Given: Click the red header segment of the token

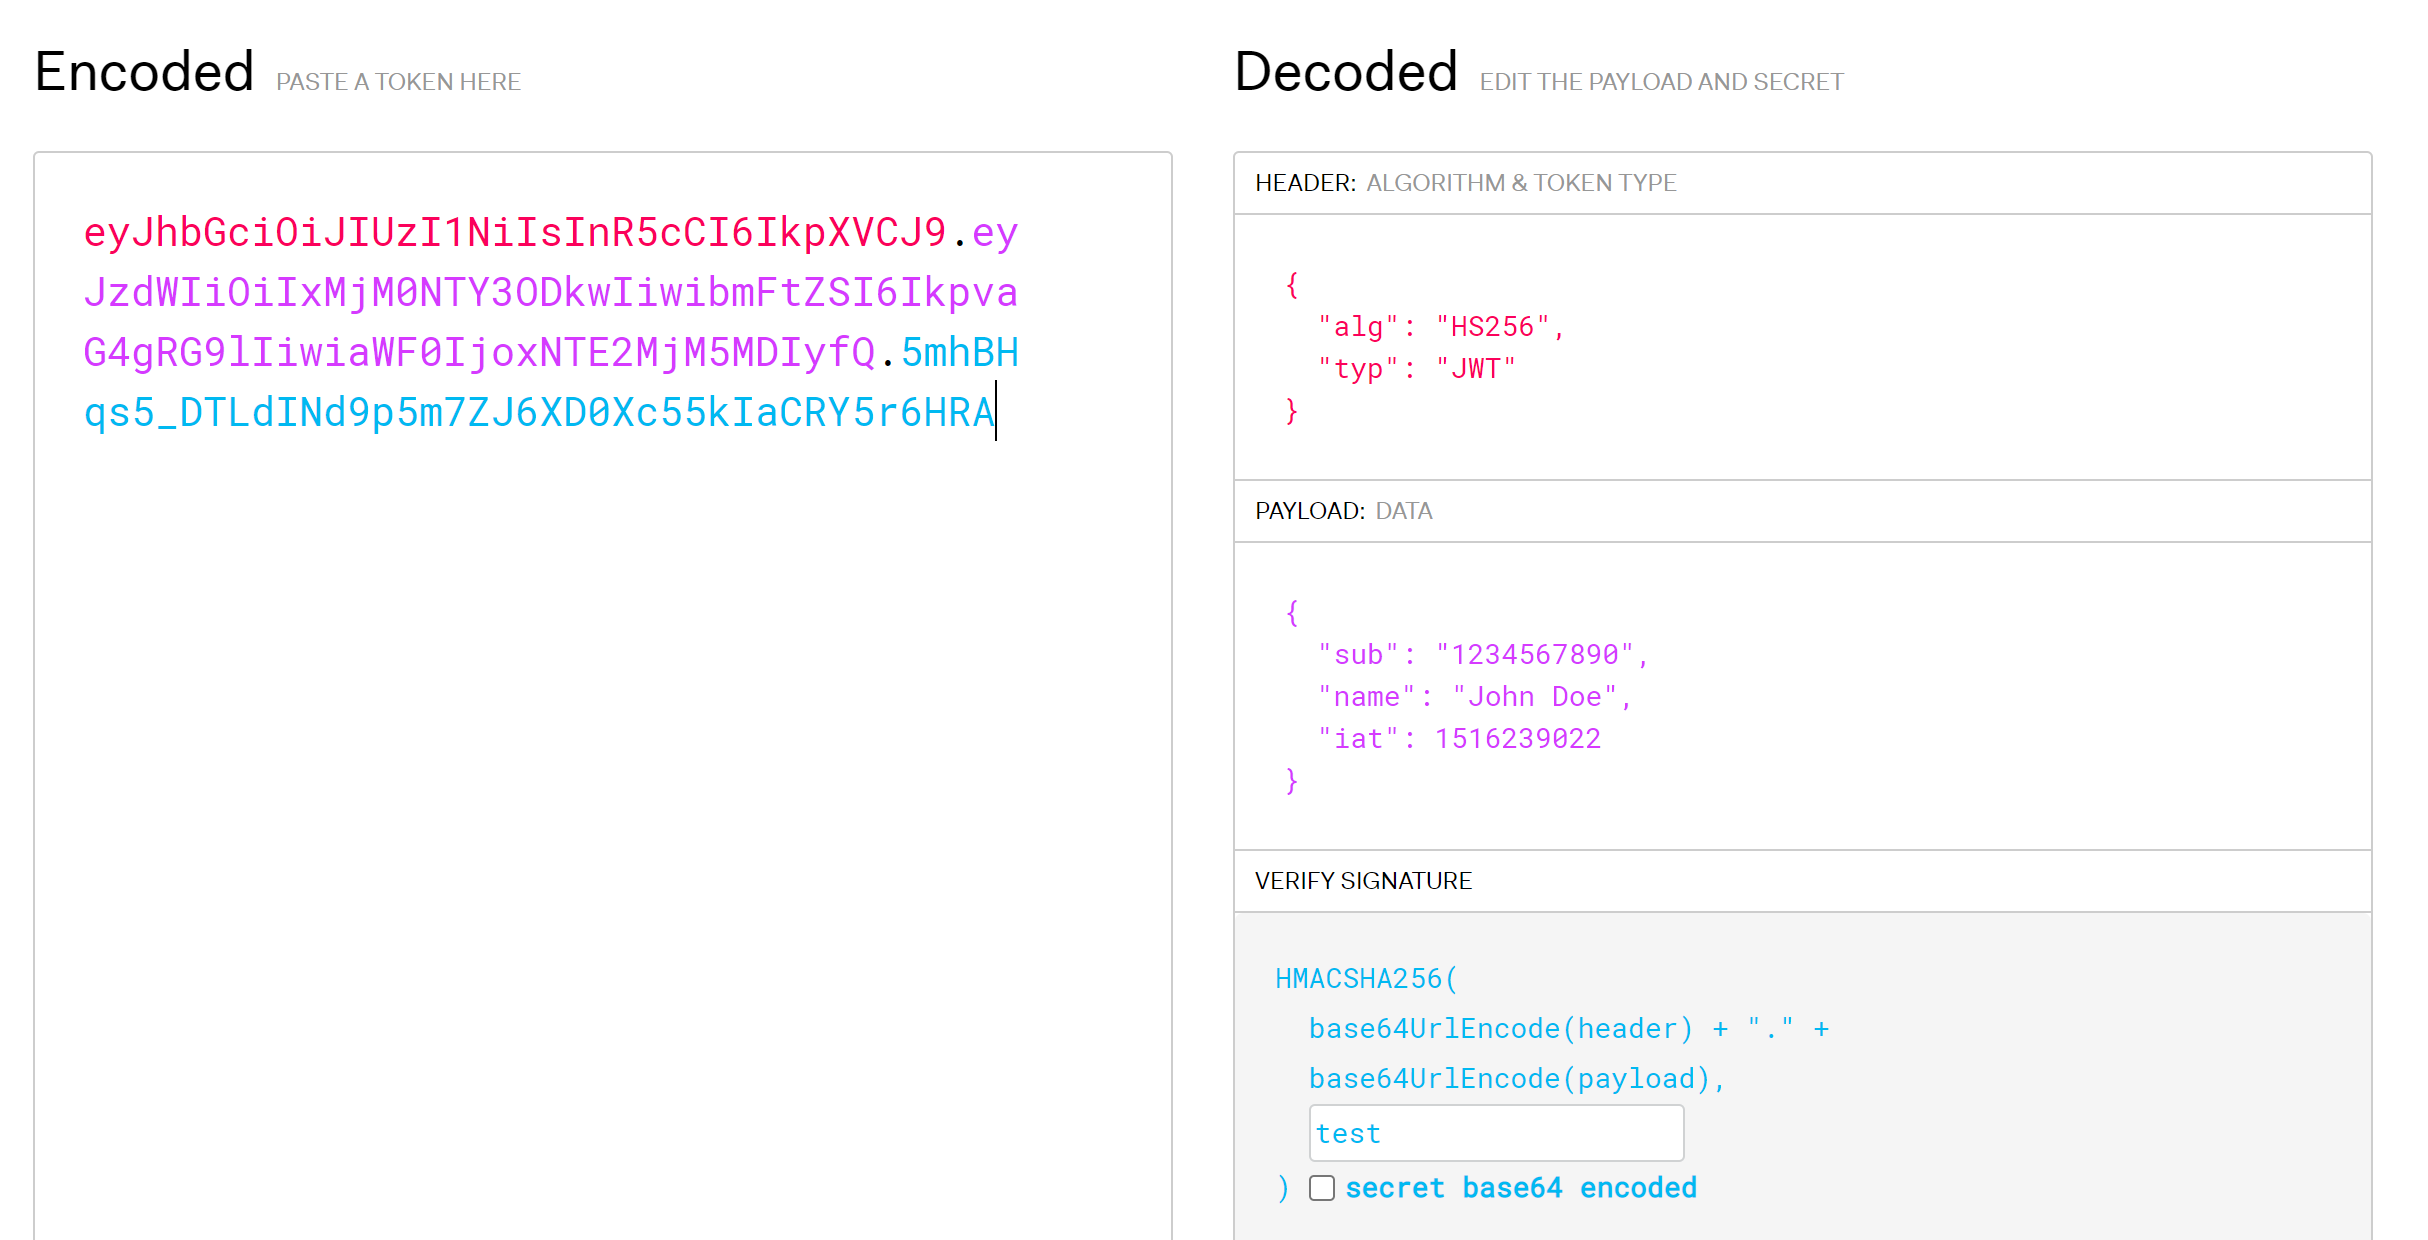Looking at the screenshot, I should (x=515, y=233).
